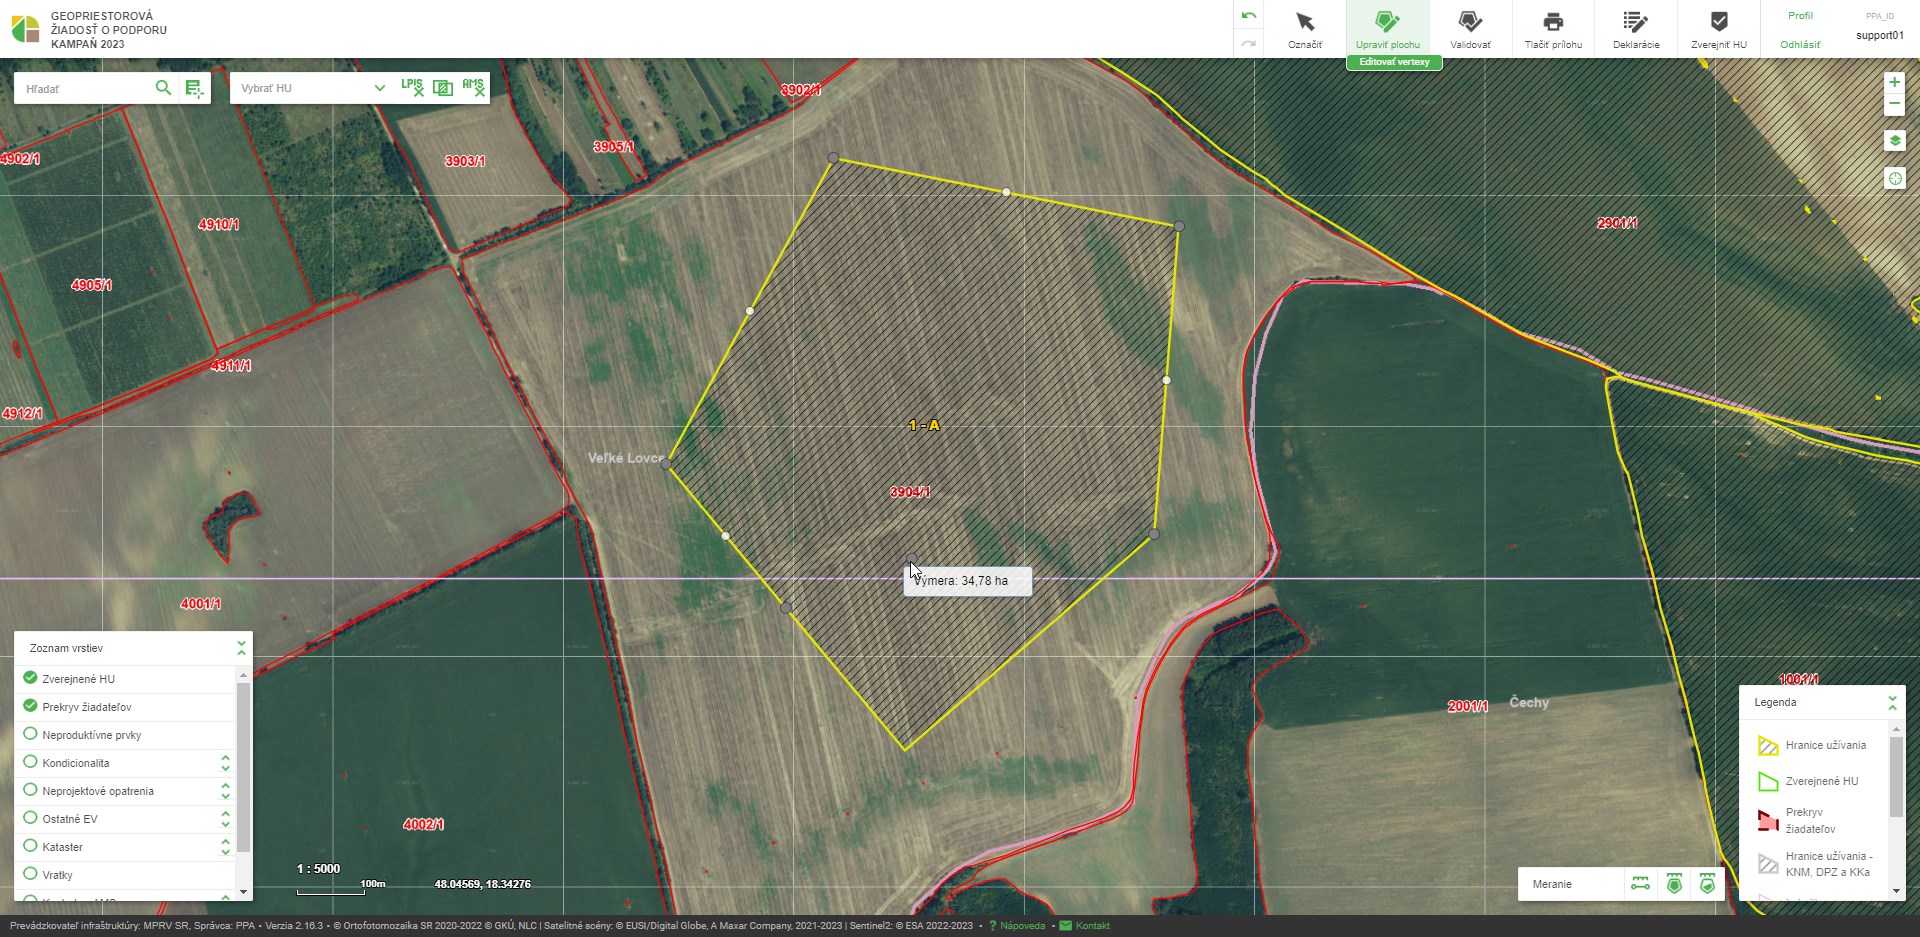Screen dimensions: 1920x937
Task: Click the 1 - A polygon label
Action: (x=924, y=425)
